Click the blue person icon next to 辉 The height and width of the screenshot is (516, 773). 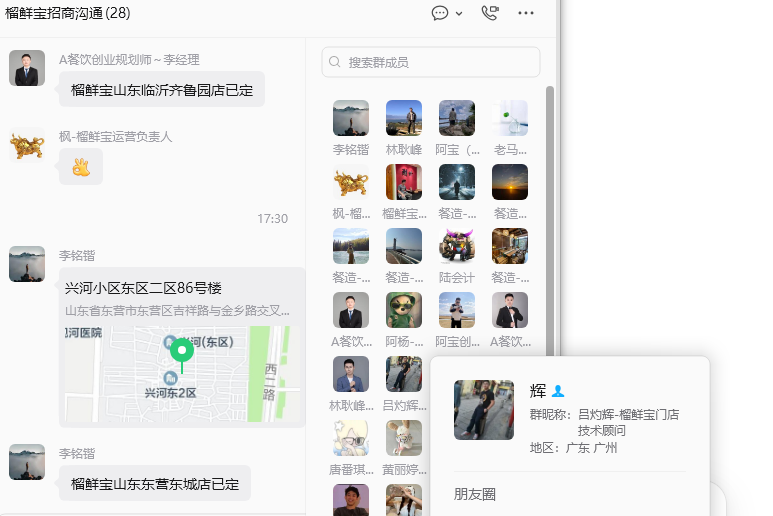(x=558, y=391)
